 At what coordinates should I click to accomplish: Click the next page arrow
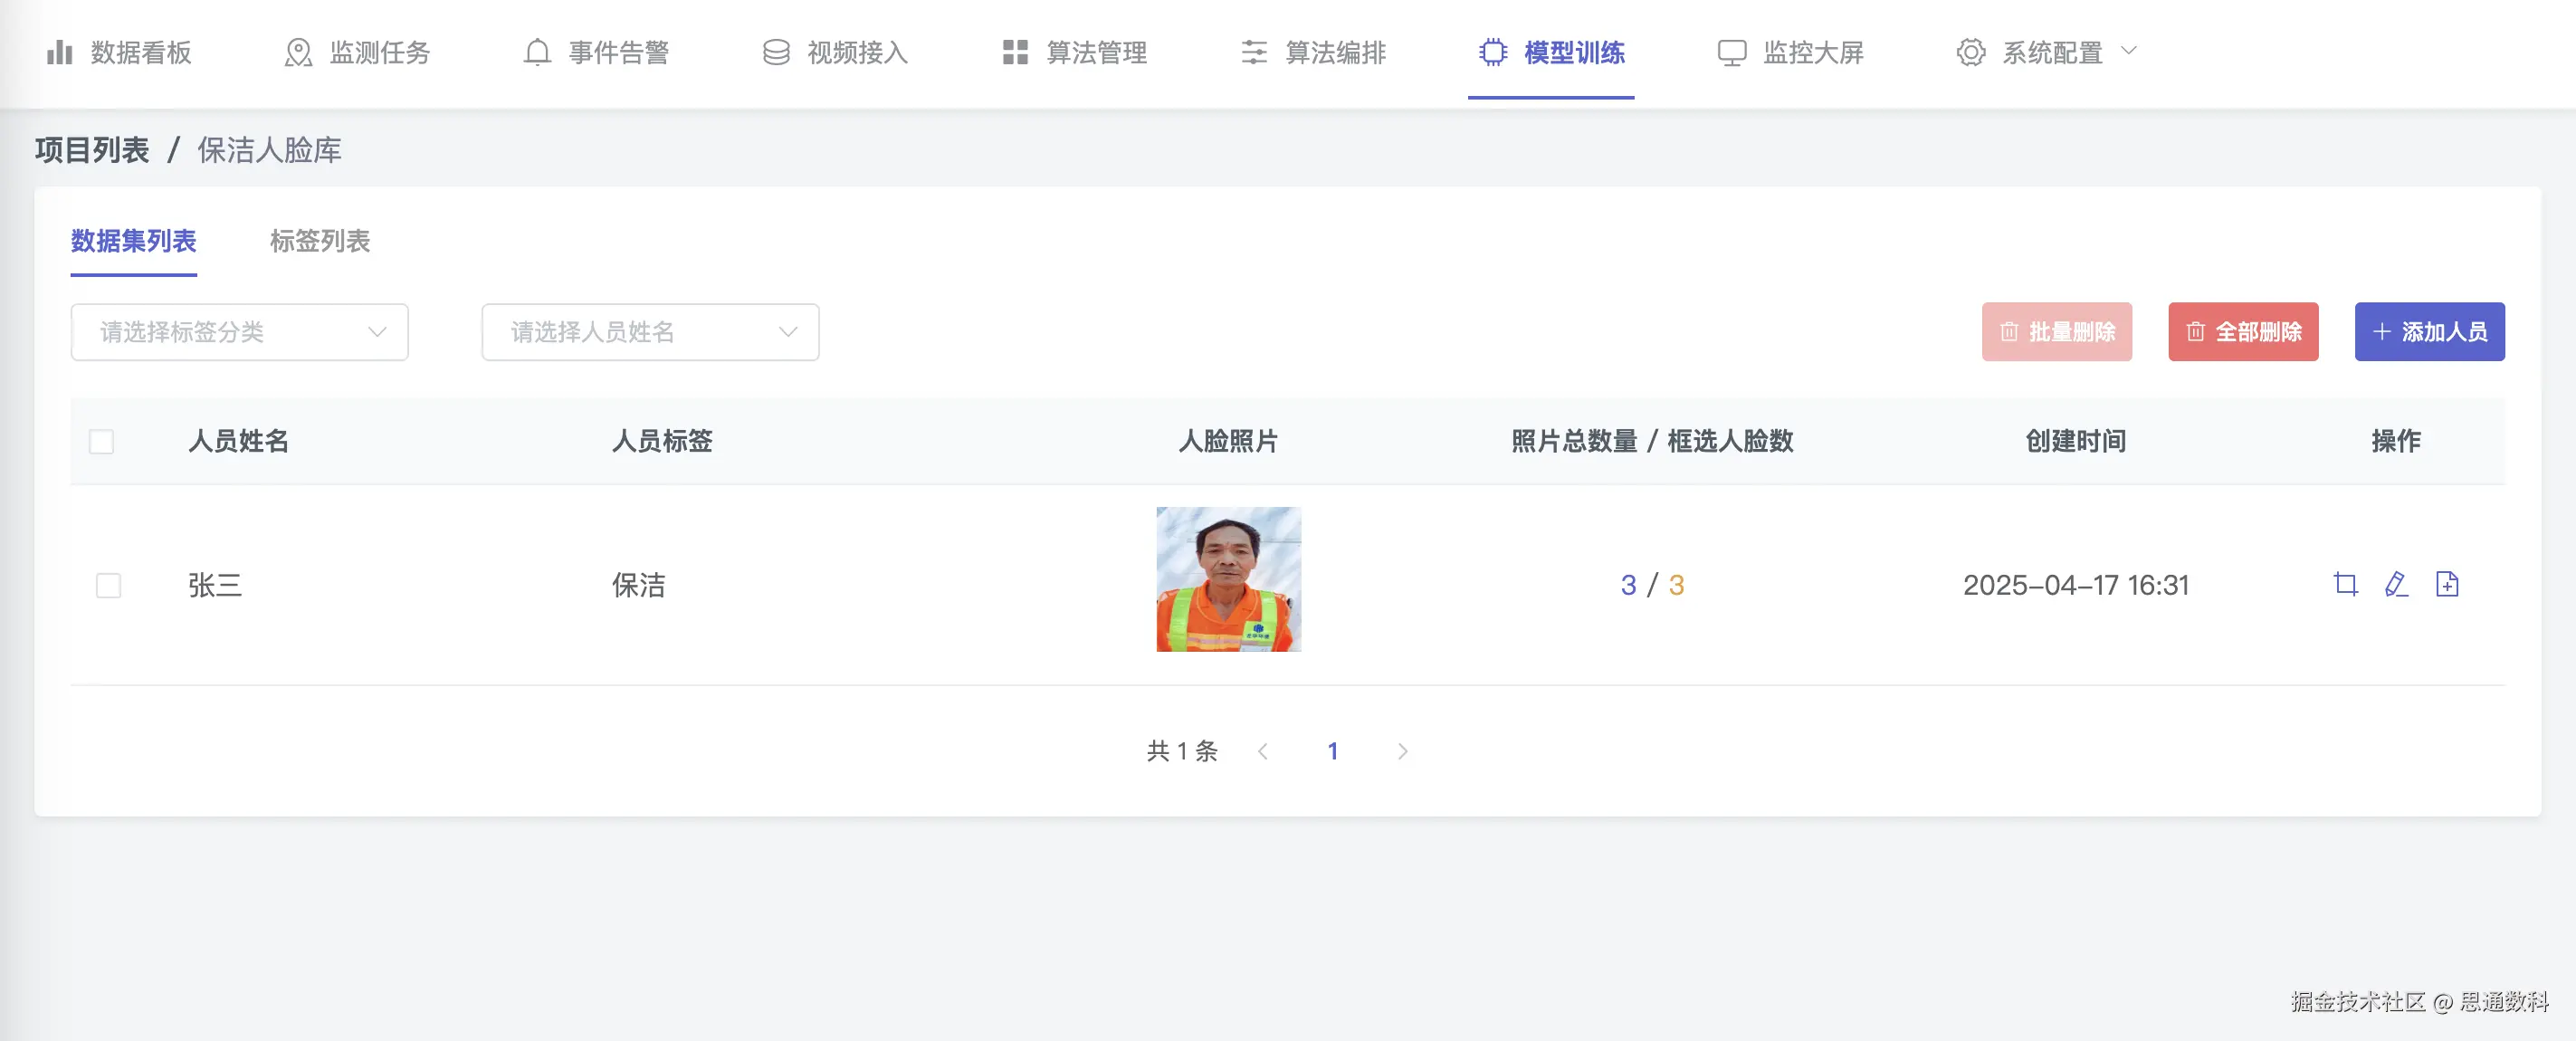1402,751
